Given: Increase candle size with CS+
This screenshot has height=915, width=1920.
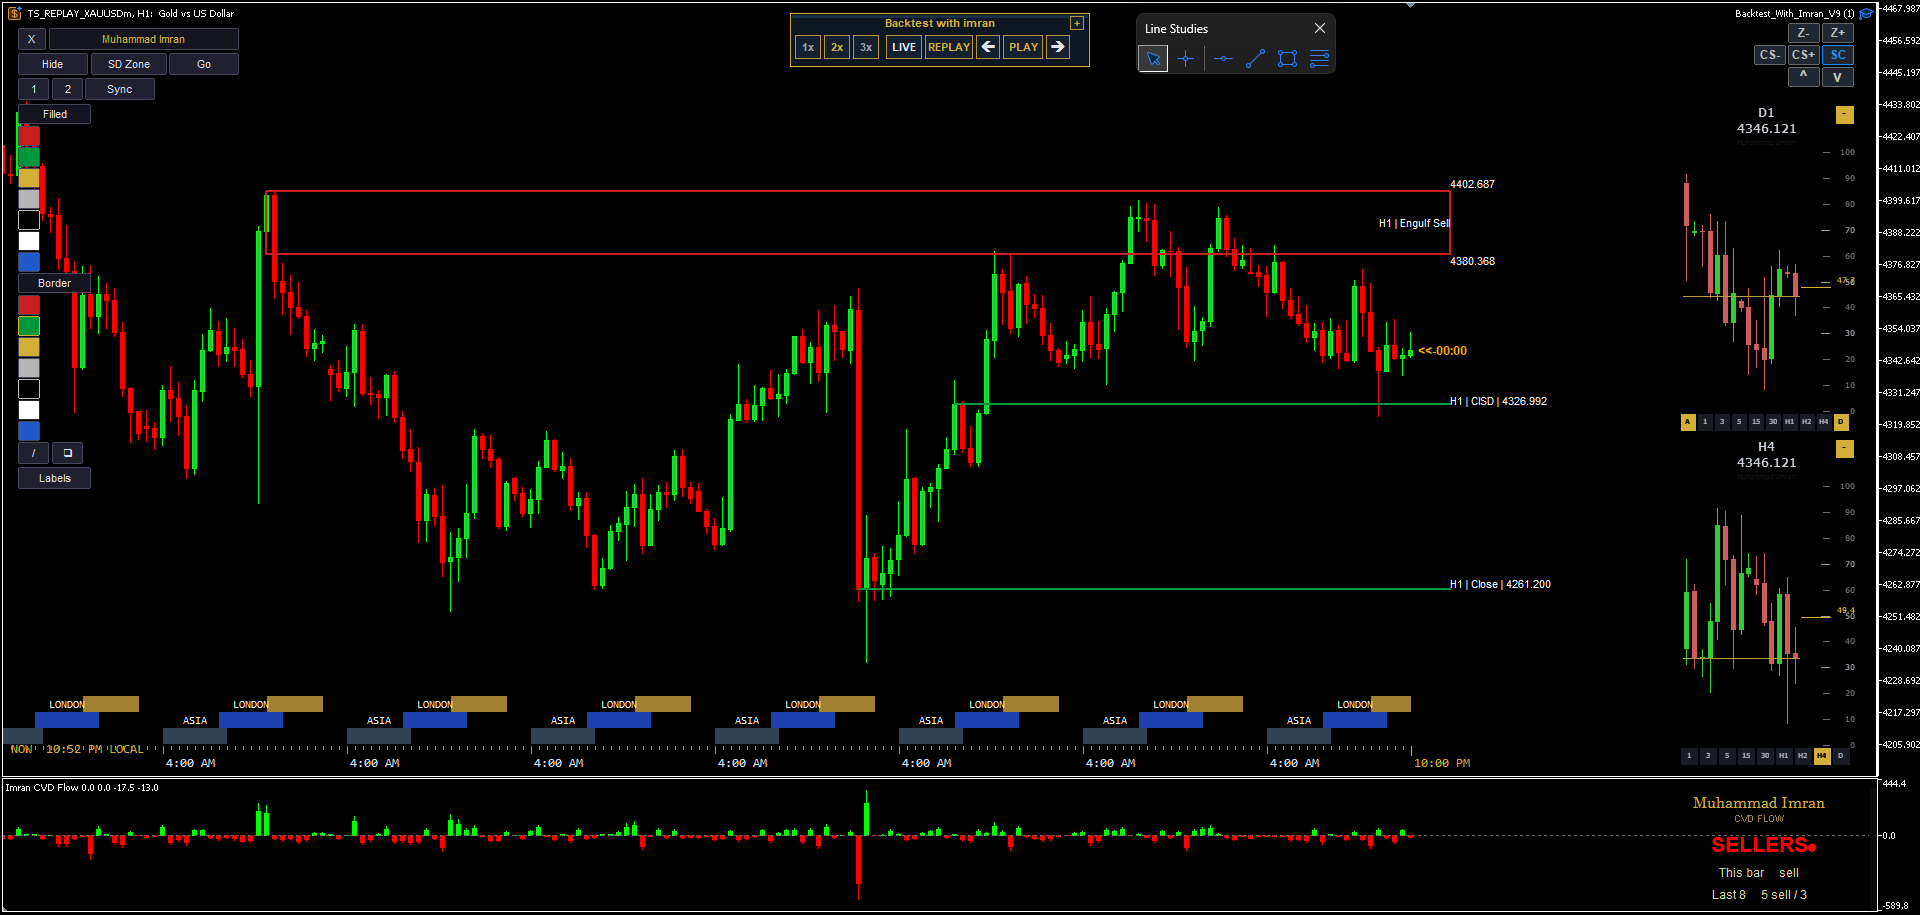Looking at the screenshot, I should coord(1804,55).
